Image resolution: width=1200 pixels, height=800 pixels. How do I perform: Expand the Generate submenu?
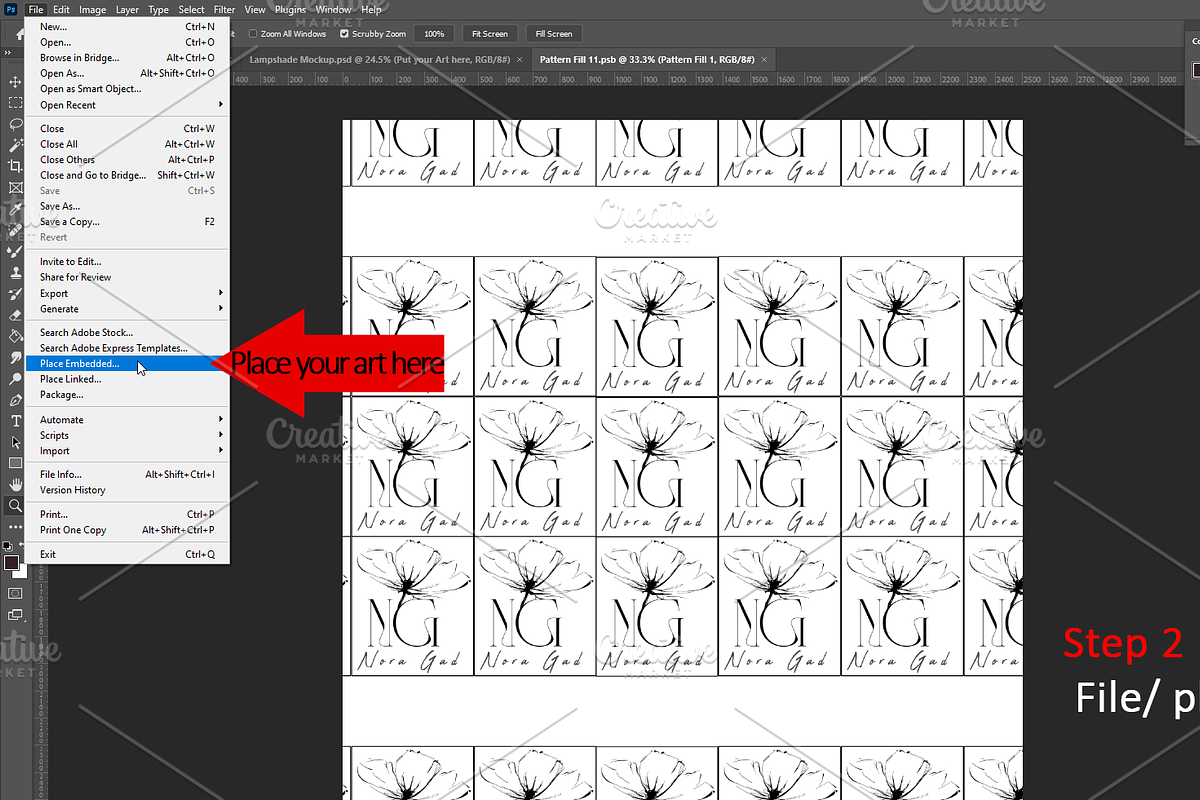tap(127, 309)
